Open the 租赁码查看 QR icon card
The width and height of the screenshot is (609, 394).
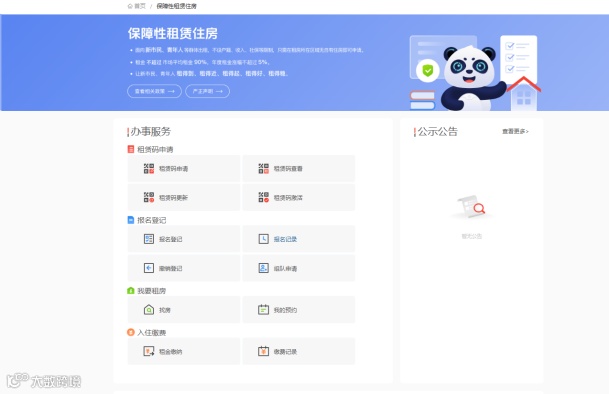[x=299, y=169]
